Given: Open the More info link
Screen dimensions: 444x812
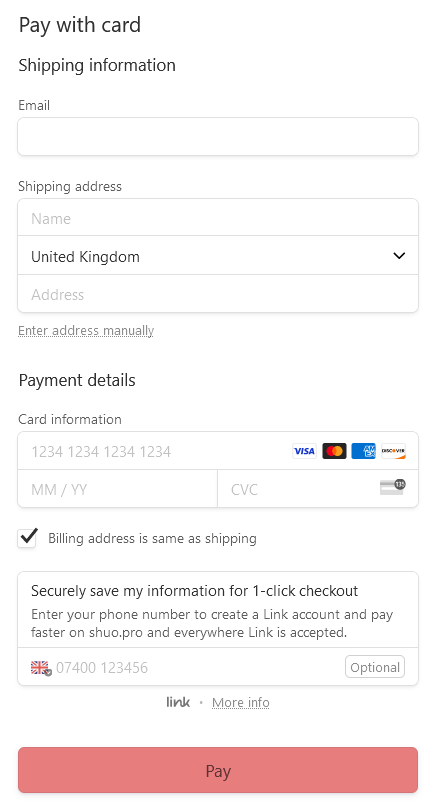Looking at the screenshot, I should pos(241,703).
